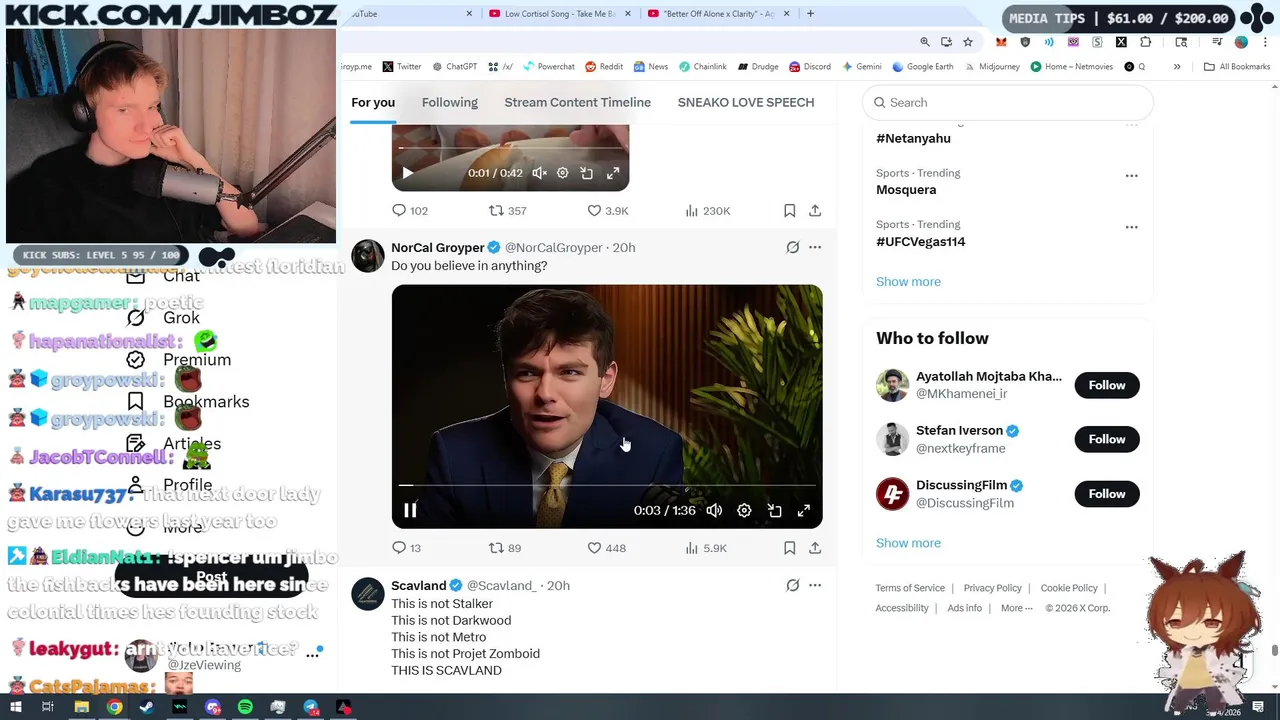The width and height of the screenshot is (1280, 720).
Task: Open Steam from the taskbar
Action: [147, 708]
